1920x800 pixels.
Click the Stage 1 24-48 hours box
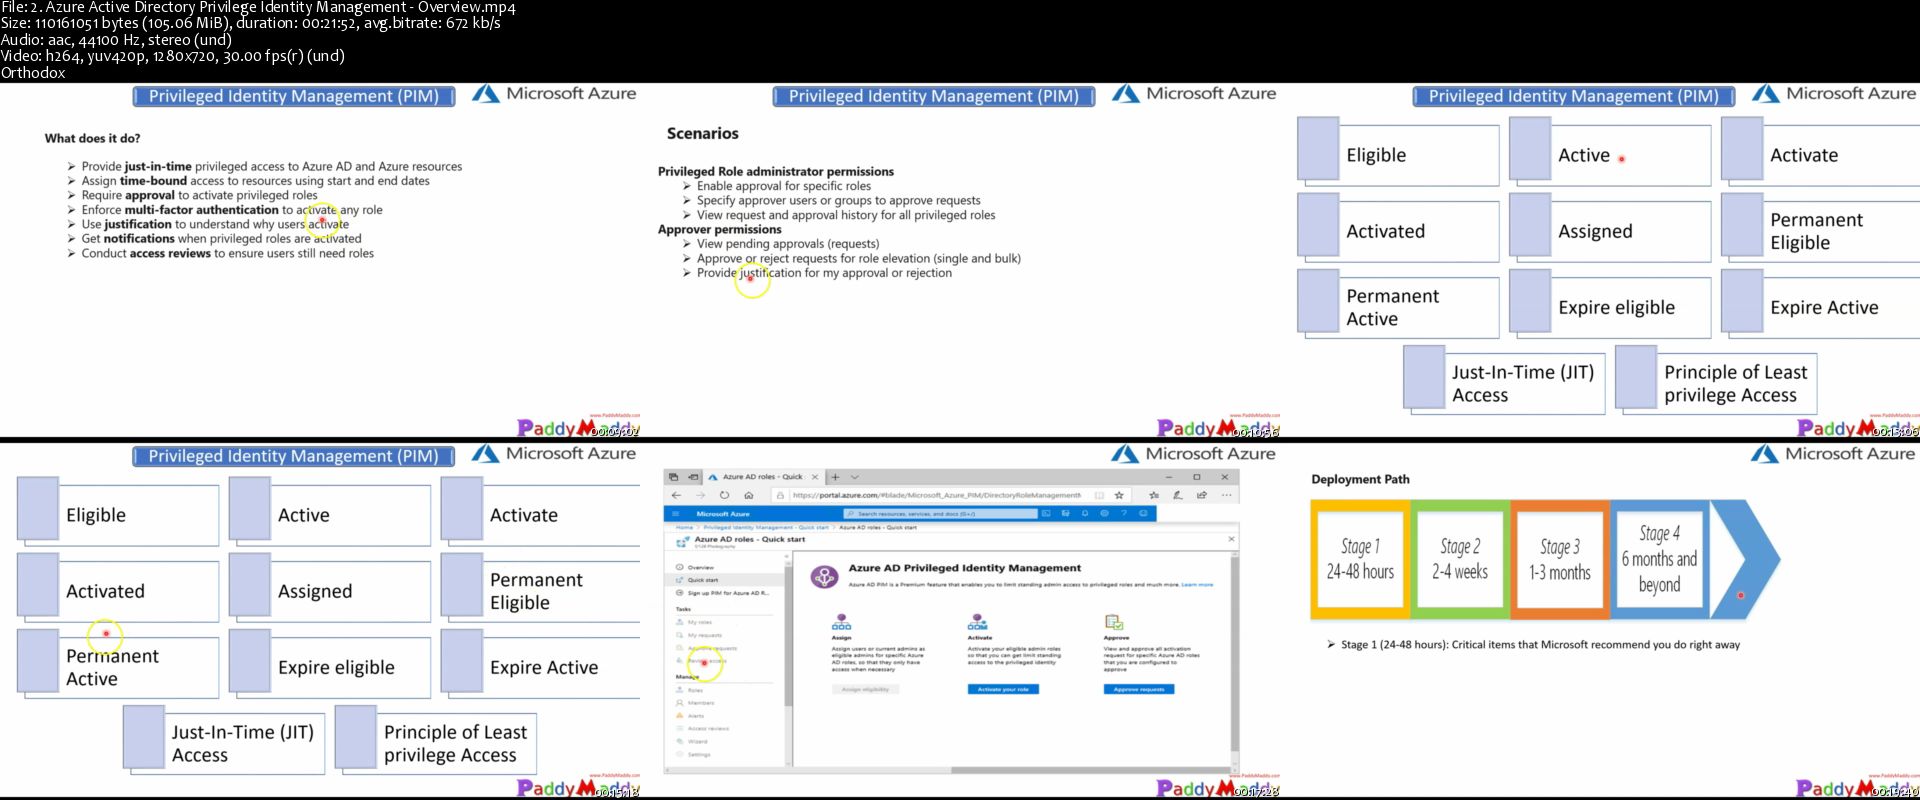click(x=1360, y=560)
